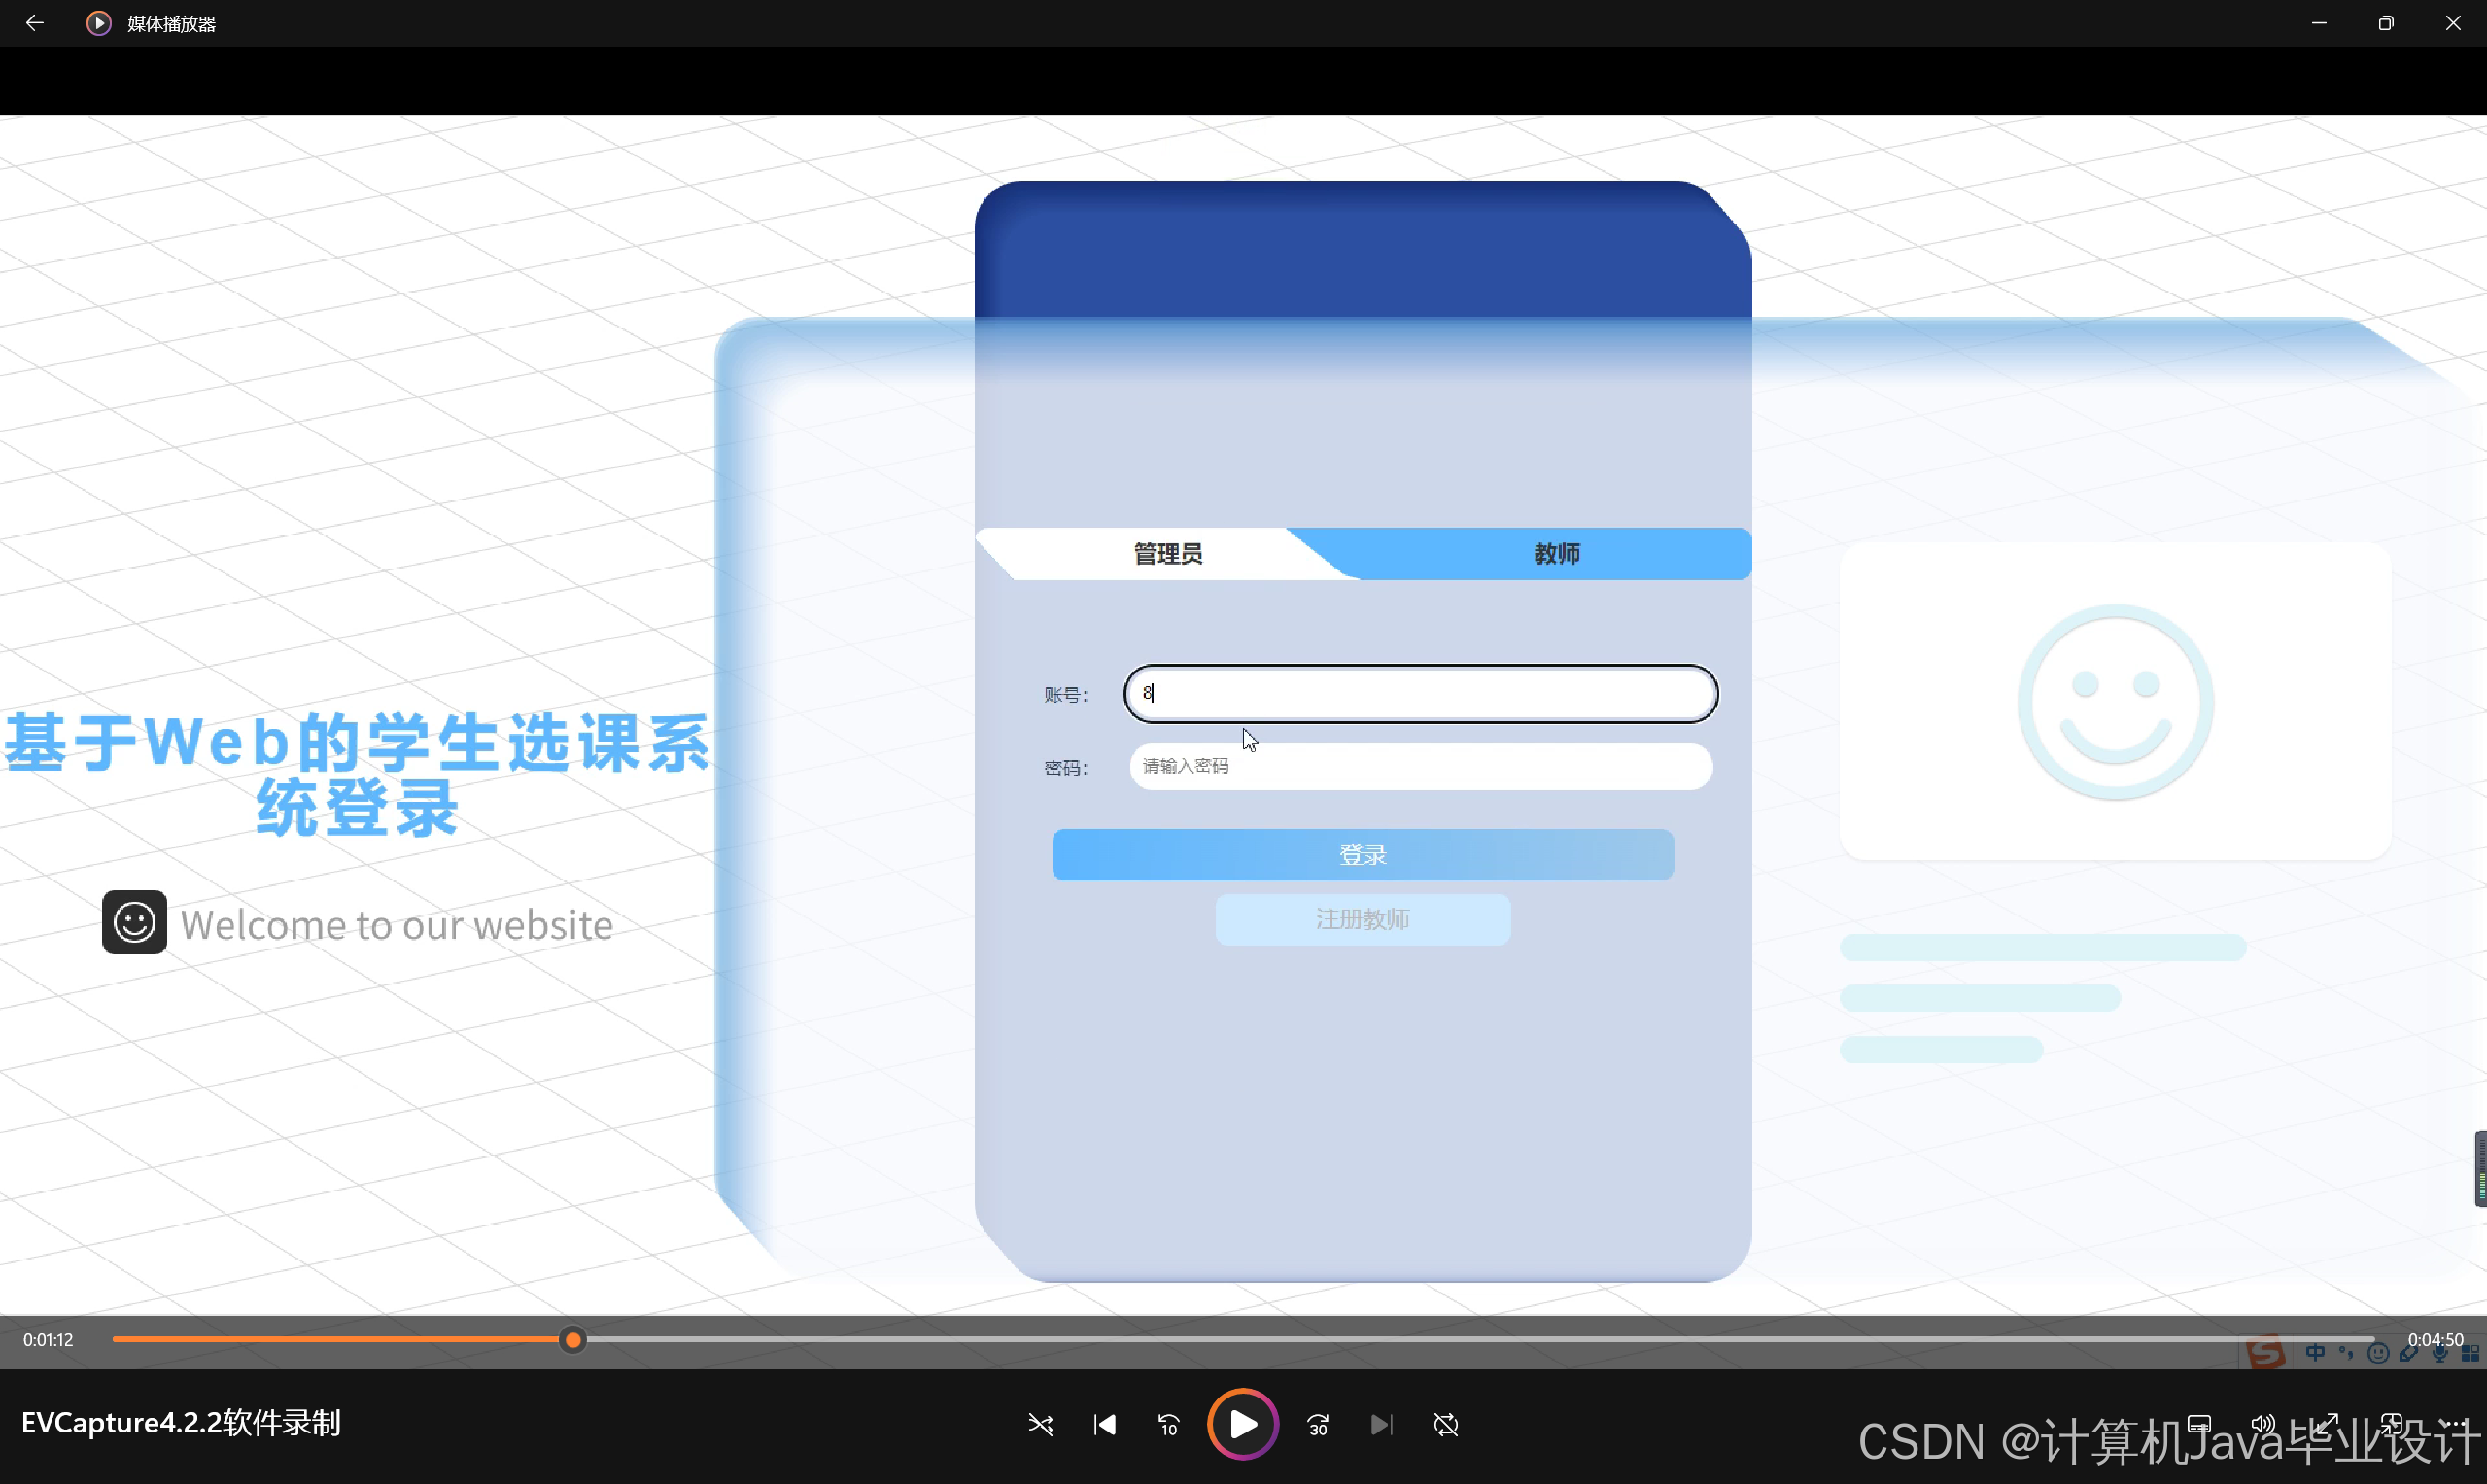The image size is (2487, 1484).
Task: Toggle shuffle mode
Action: coord(1040,1424)
